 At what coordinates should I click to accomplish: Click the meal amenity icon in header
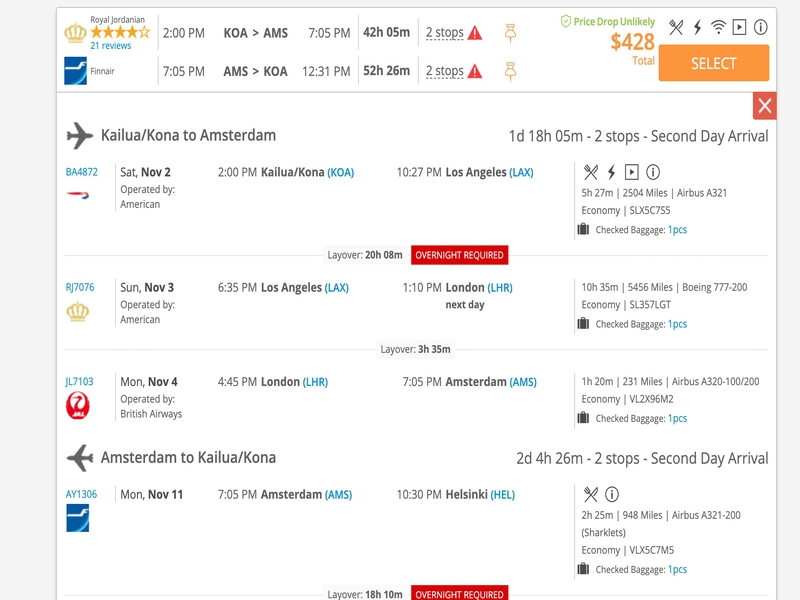676,27
